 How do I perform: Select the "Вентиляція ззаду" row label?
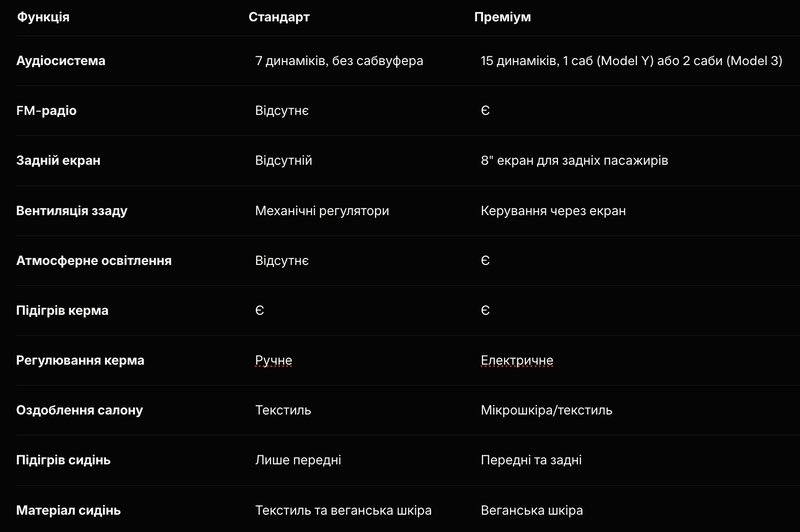72,211
